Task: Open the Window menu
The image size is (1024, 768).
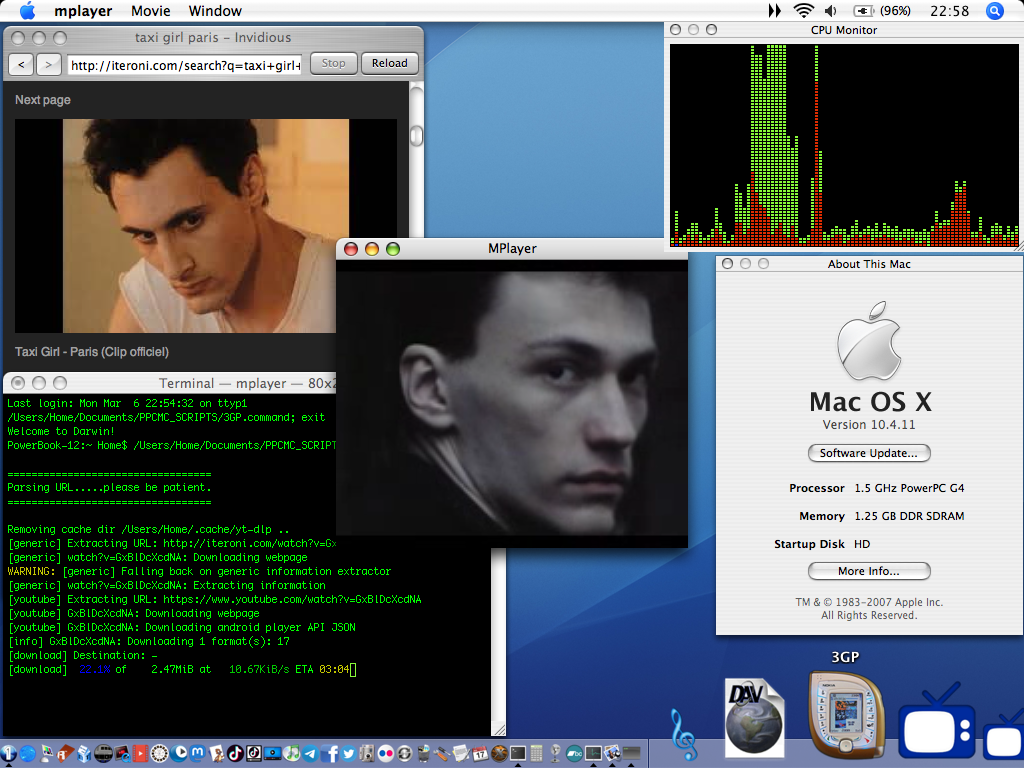Action: point(215,11)
